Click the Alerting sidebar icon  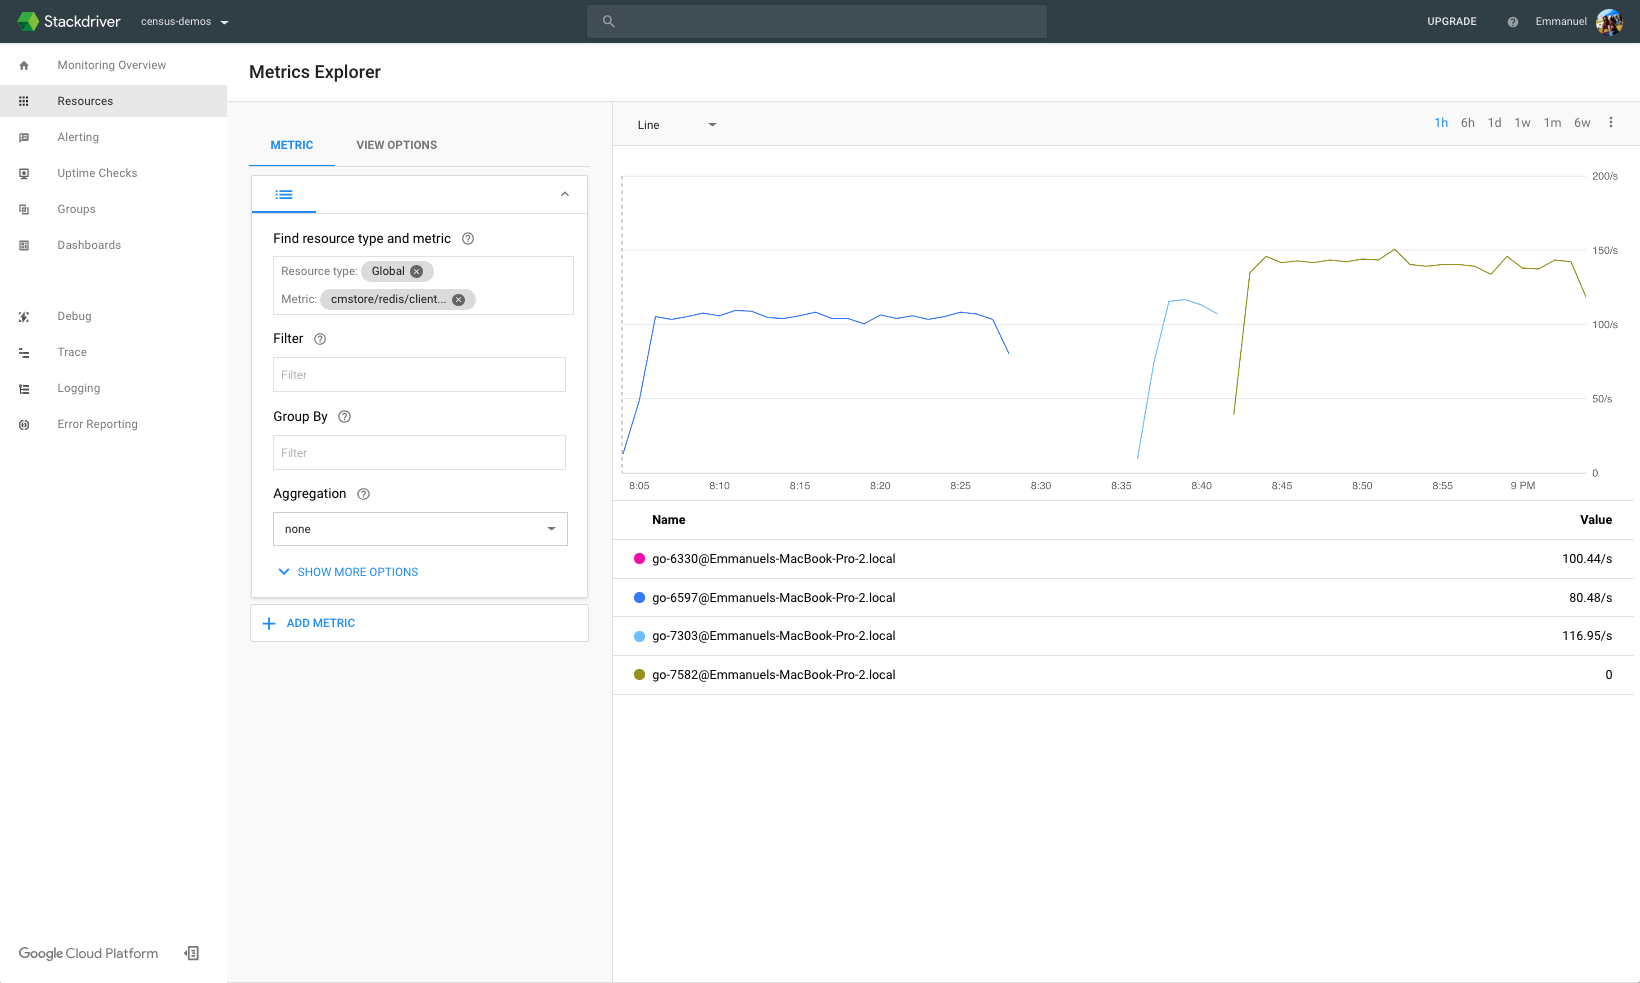[x=24, y=137]
